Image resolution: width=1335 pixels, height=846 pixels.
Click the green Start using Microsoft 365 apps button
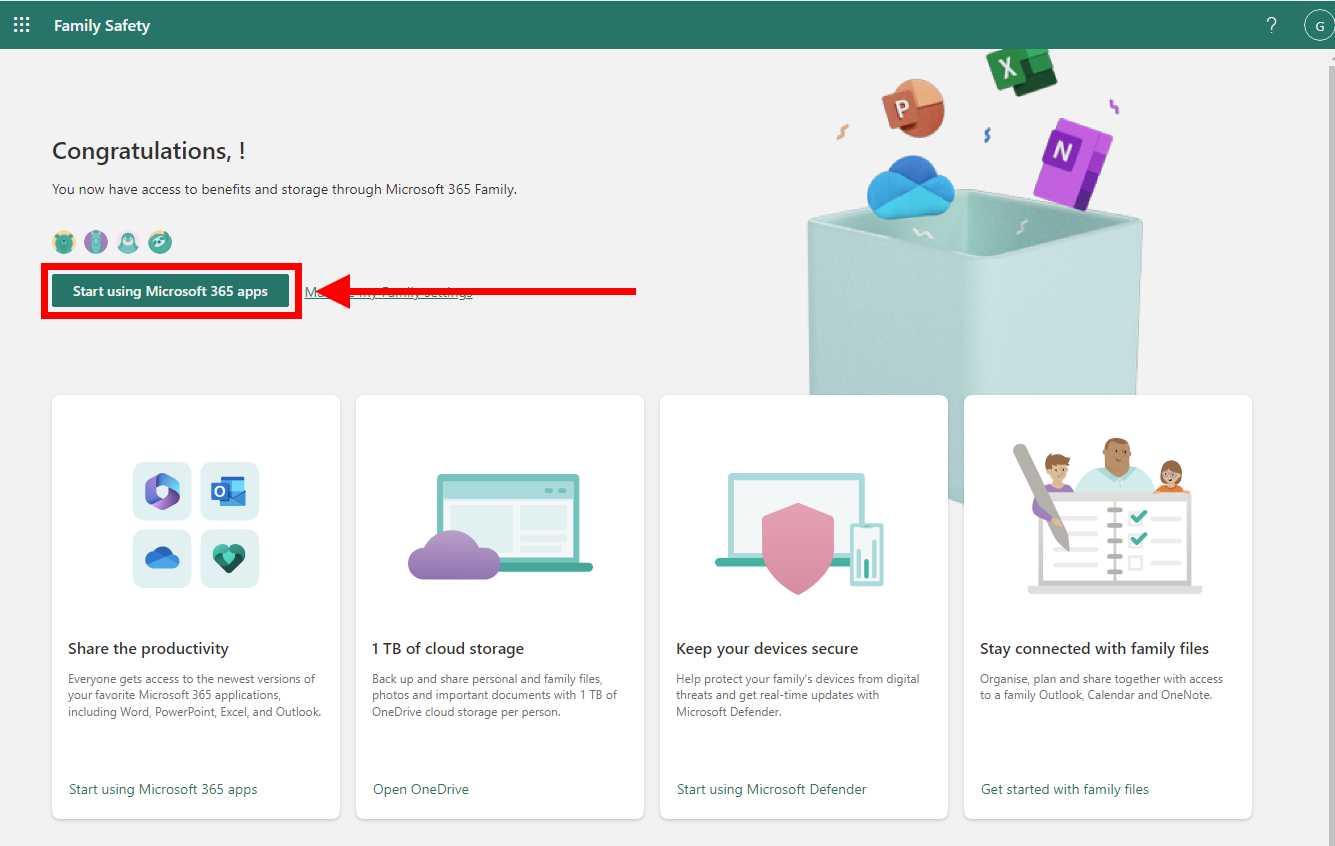171,291
